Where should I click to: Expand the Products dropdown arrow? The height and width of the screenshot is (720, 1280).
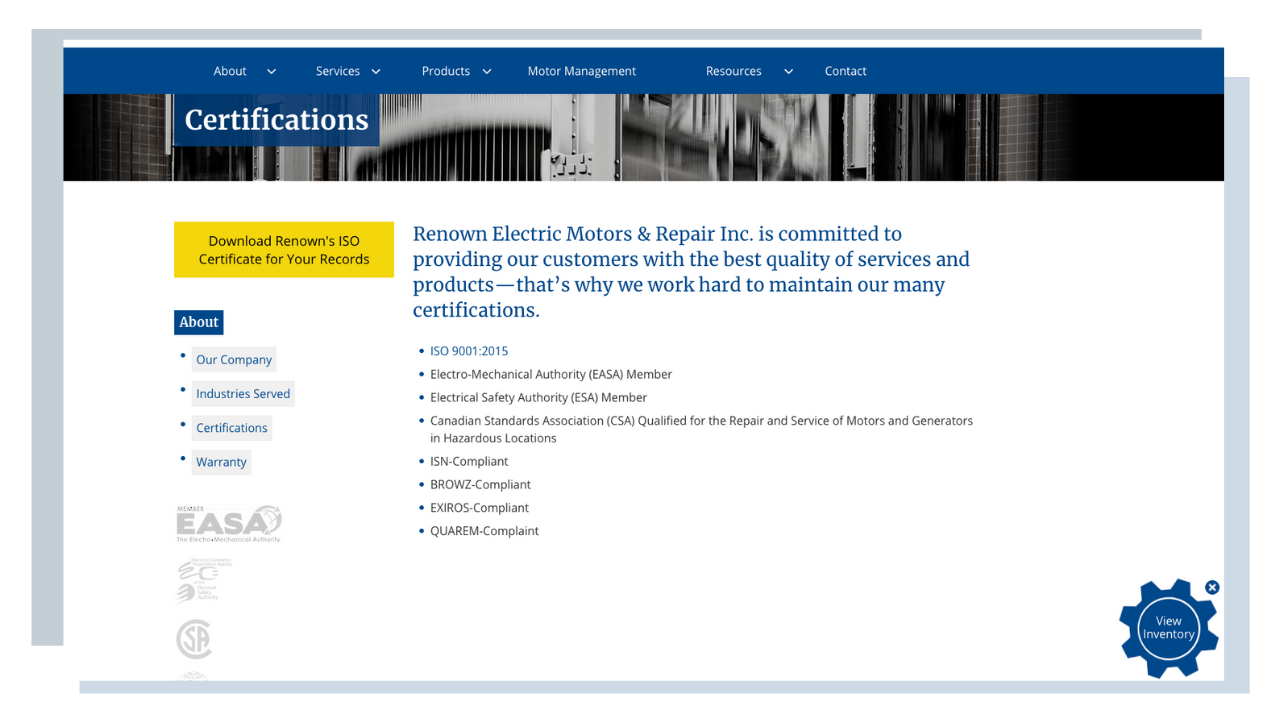[487, 72]
